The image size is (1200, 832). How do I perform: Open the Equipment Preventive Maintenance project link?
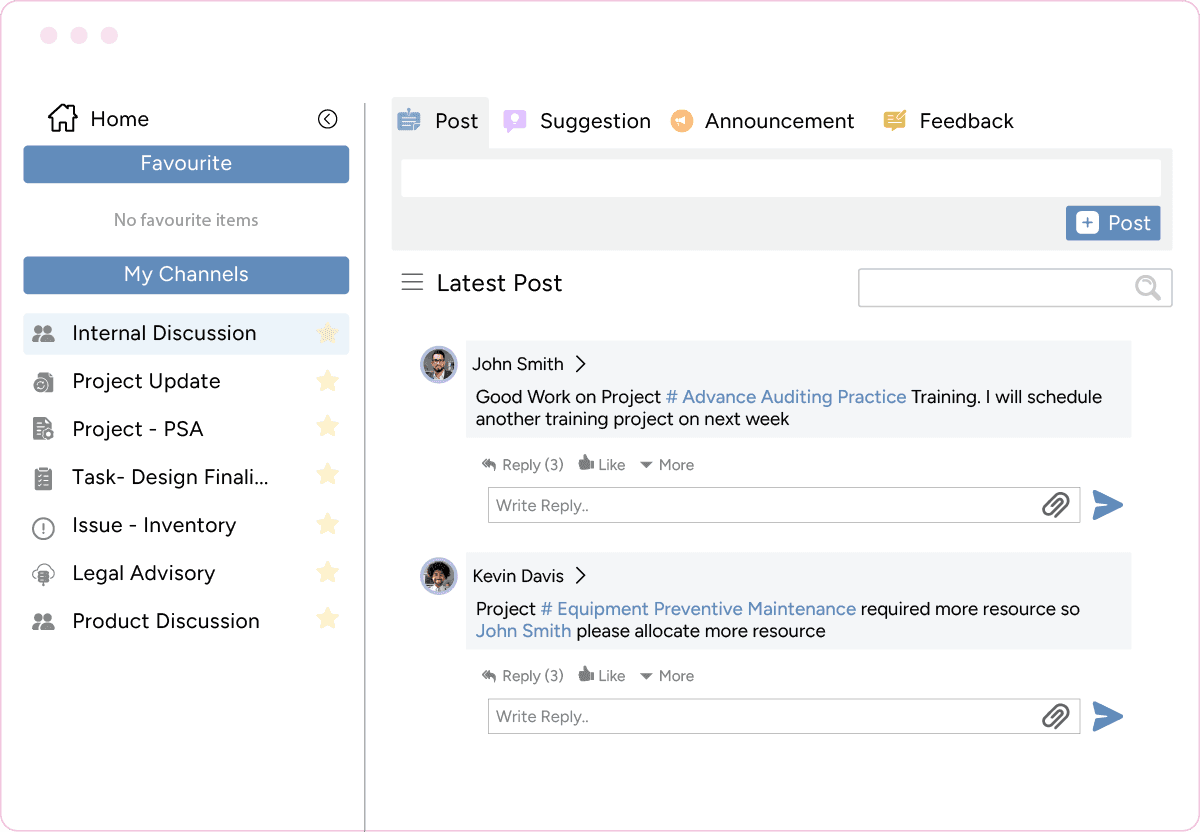[699, 608]
